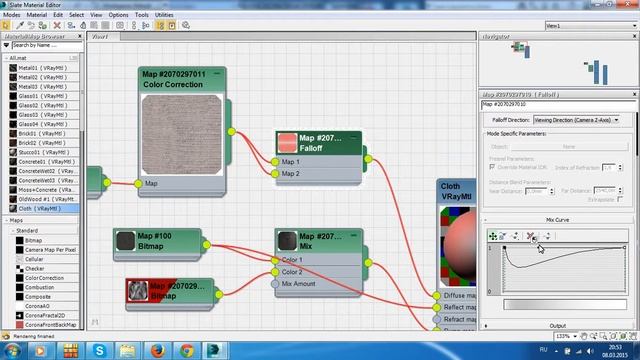Screen dimensions: 640x360
Task: Click the map name field Map #2070297010
Action: 558,105
